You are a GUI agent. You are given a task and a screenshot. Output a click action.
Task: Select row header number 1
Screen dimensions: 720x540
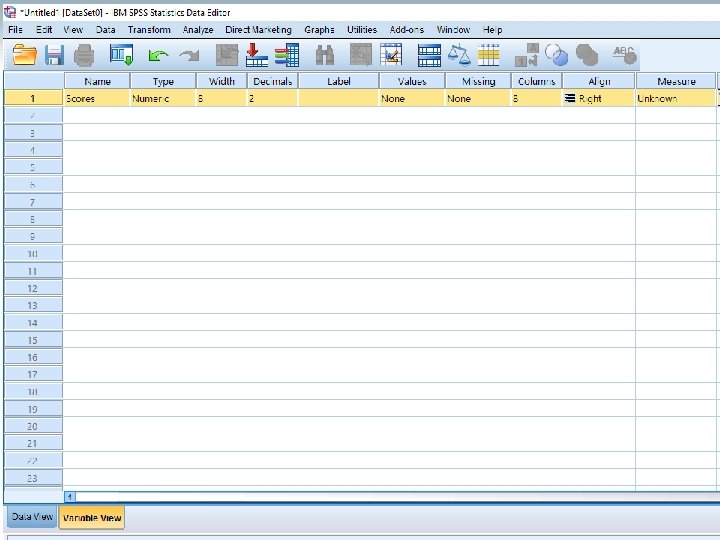point(33,98)
